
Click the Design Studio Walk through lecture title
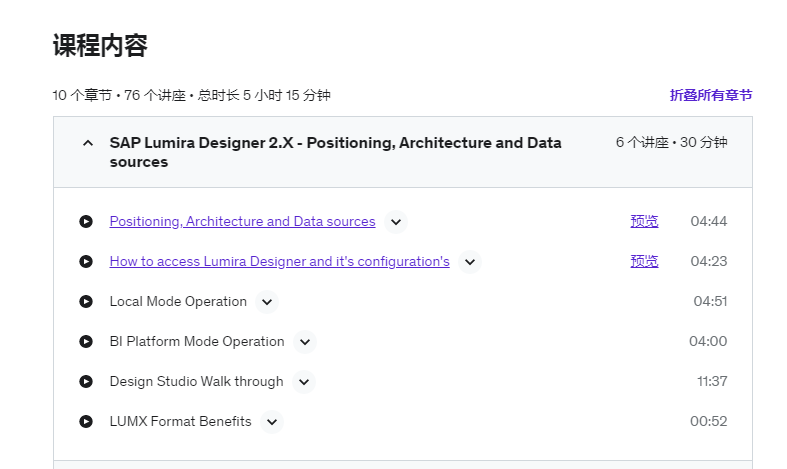[x=196, y=382]
